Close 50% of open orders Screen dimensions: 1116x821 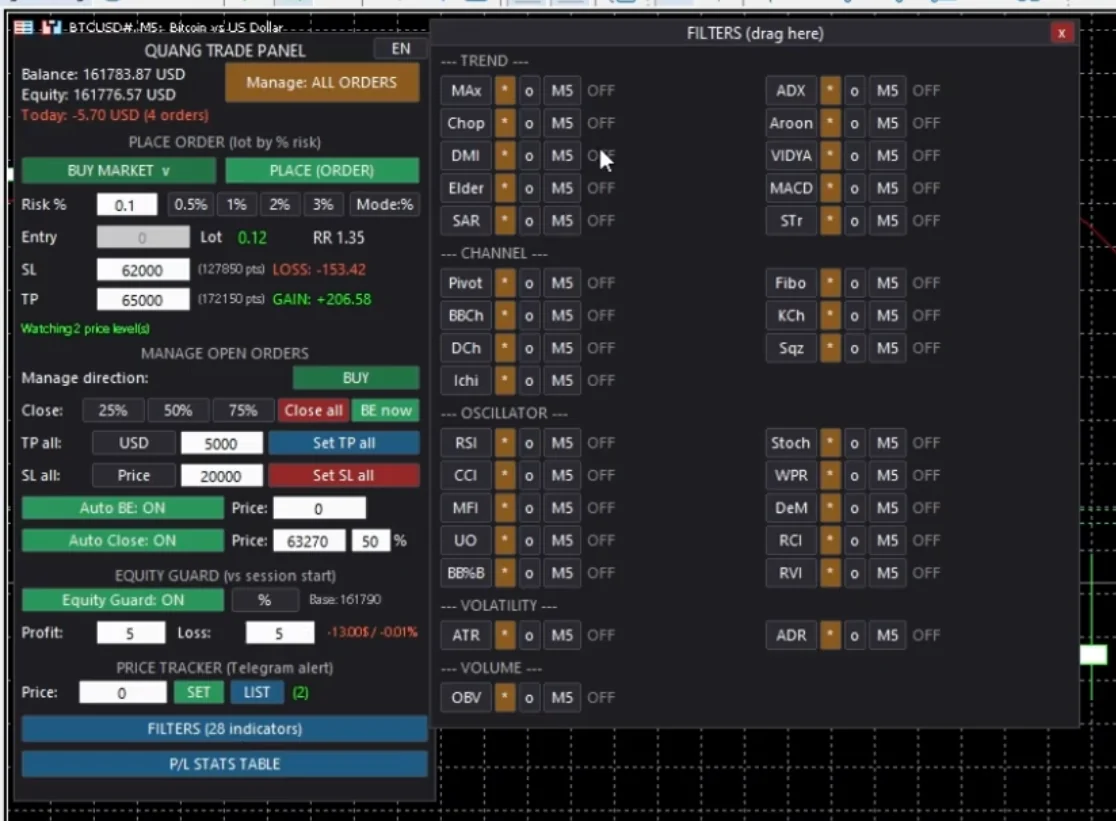coord(178,410)
